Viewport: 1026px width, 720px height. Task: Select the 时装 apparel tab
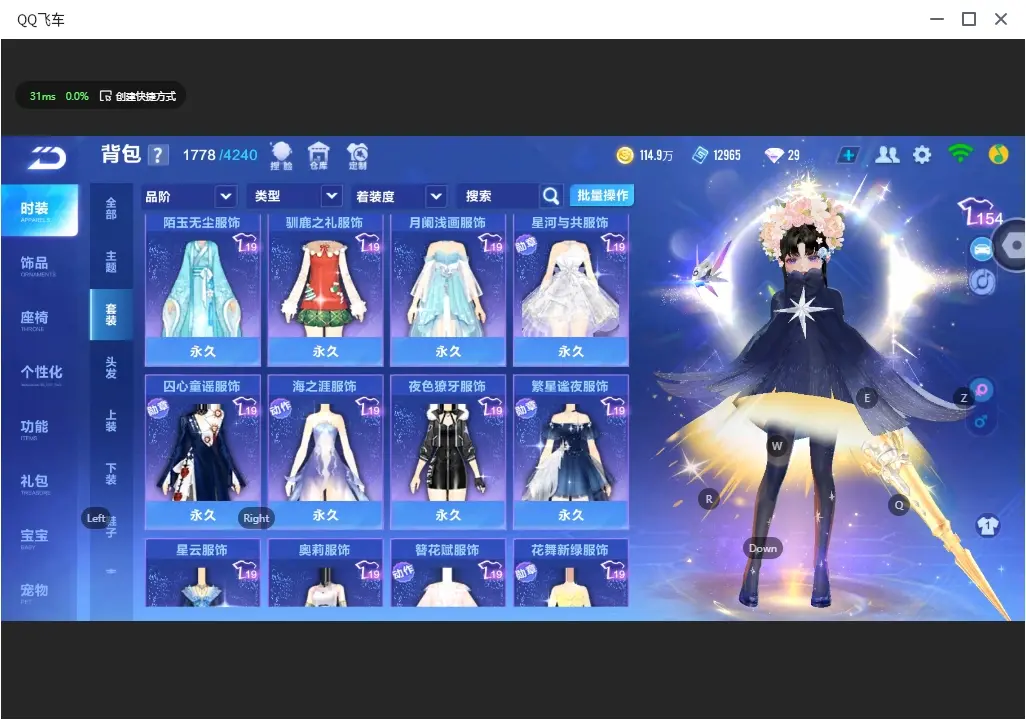(39, 210)
